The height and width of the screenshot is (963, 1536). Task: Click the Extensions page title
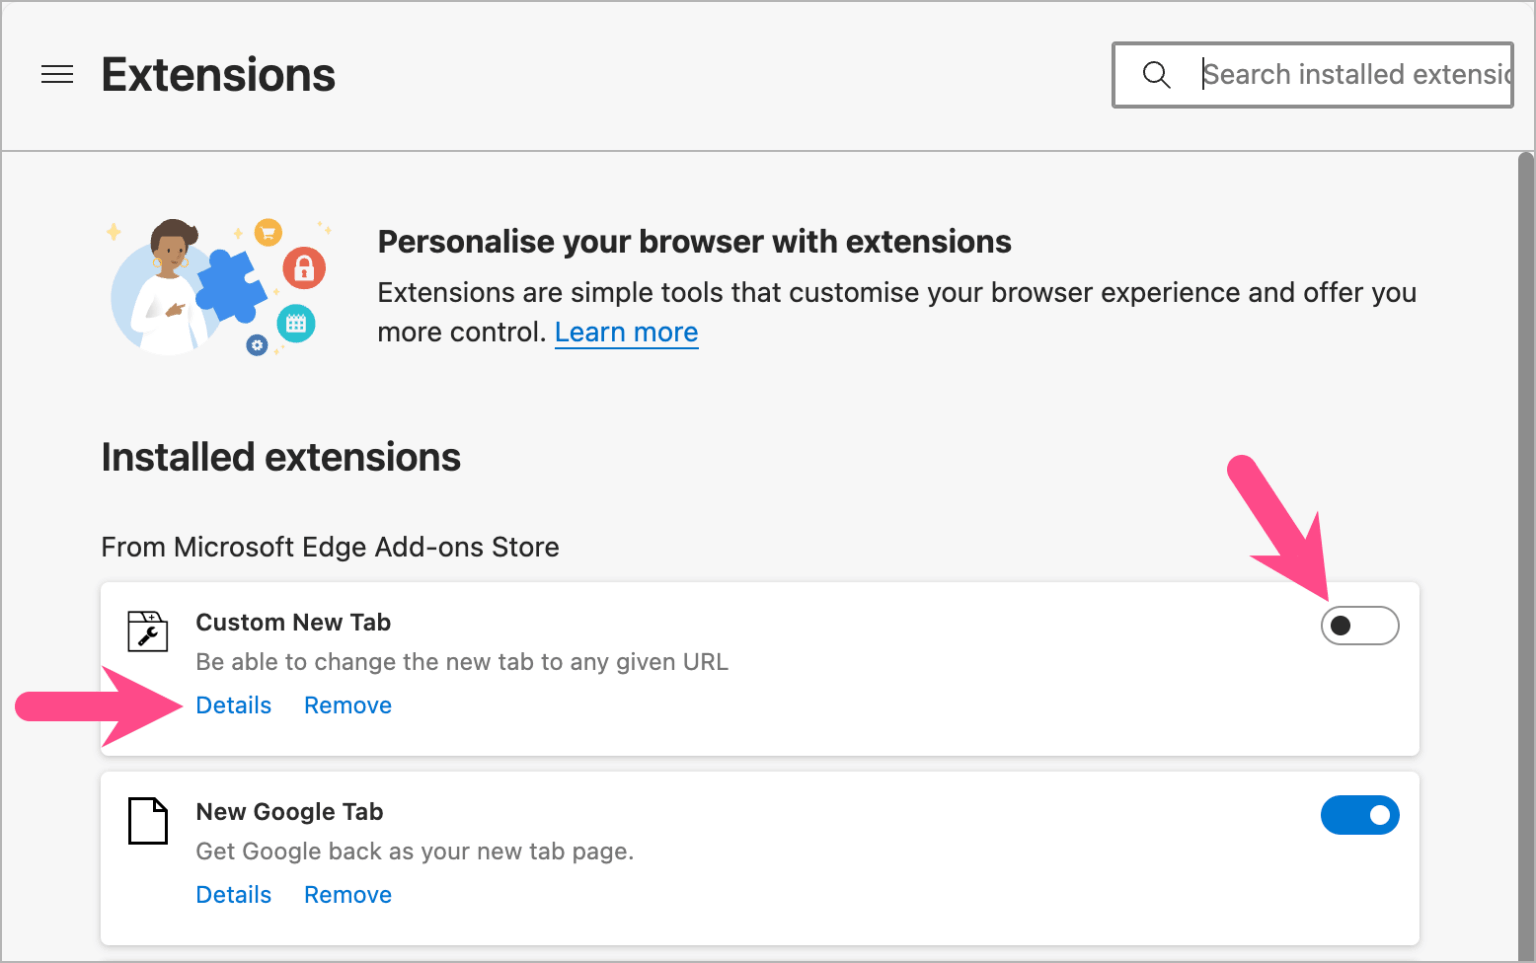(x=218, y=75)
